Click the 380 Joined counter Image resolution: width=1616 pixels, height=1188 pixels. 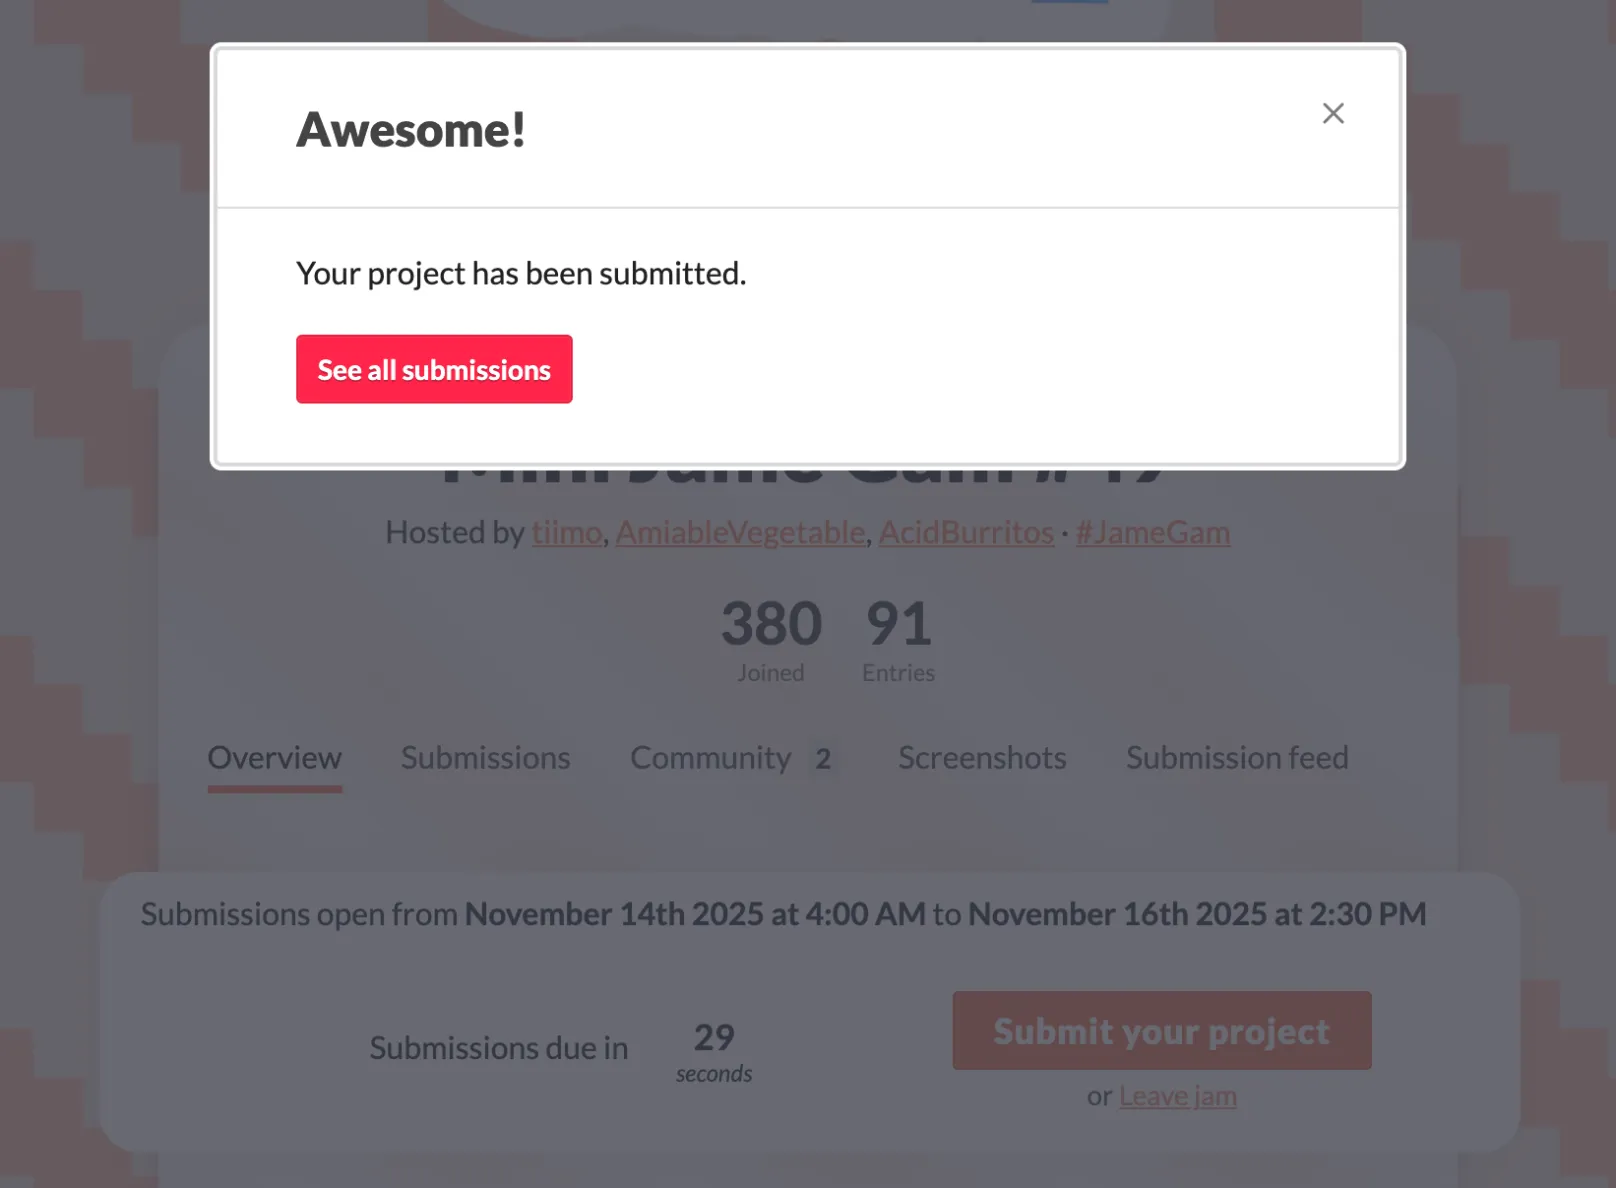point(771,639)
